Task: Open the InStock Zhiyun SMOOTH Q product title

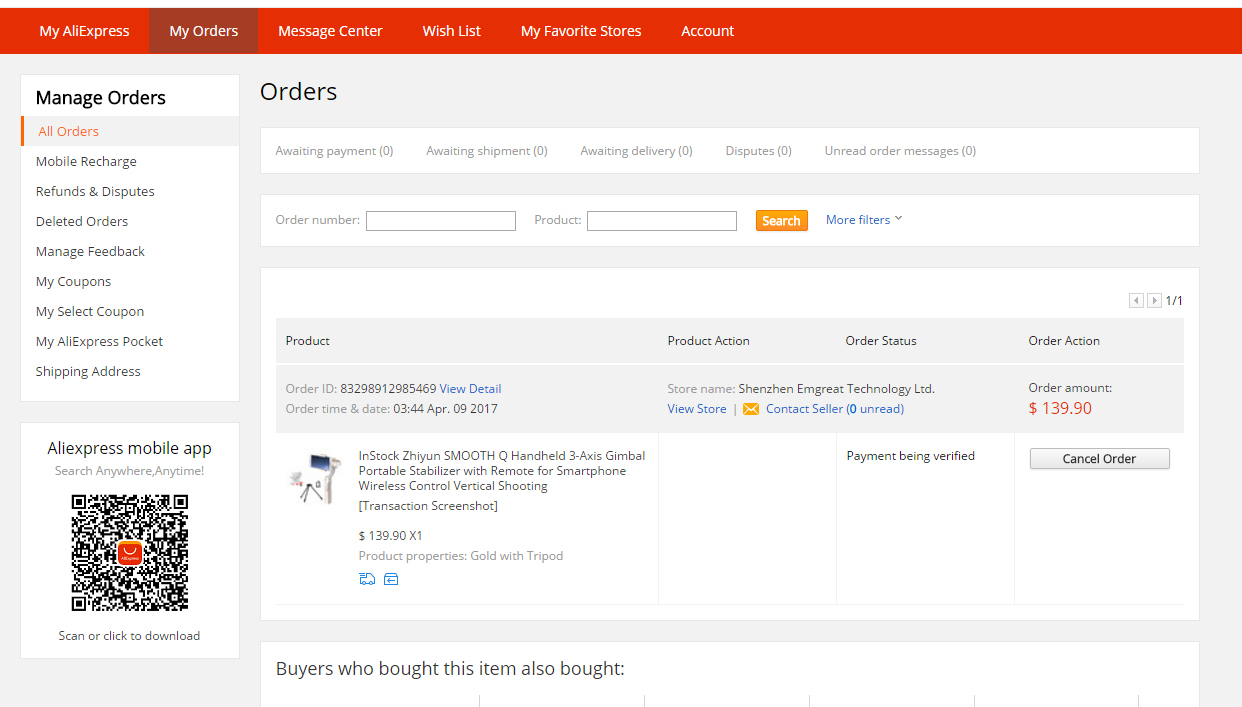Action: pos(502,471)
